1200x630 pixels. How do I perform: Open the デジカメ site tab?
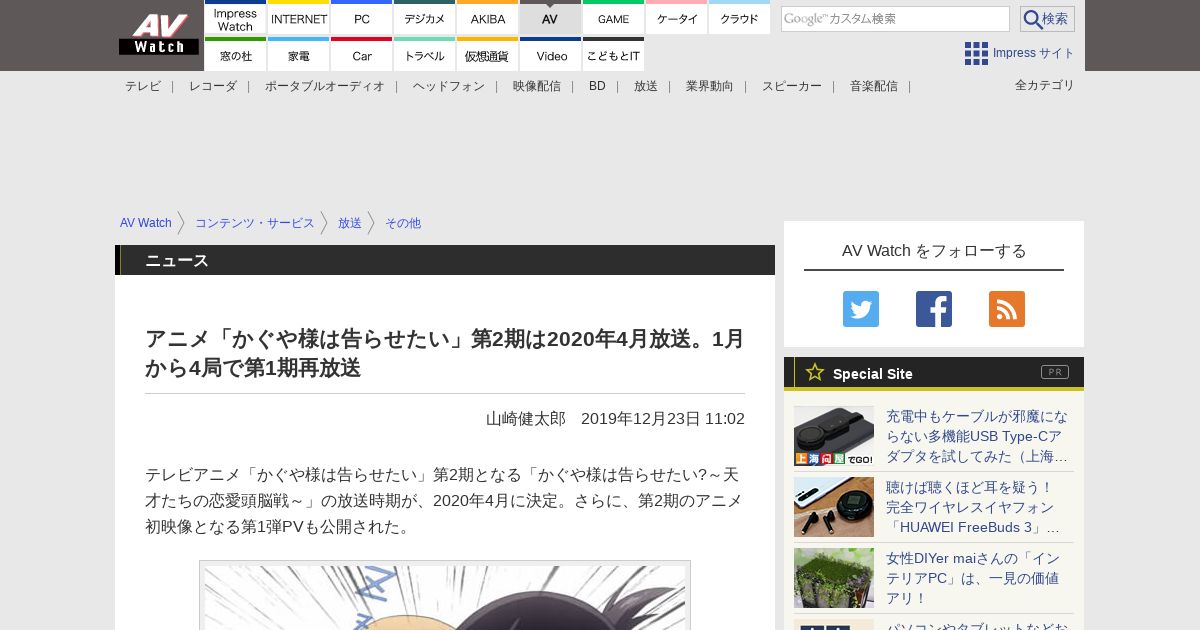pos(425,18)
